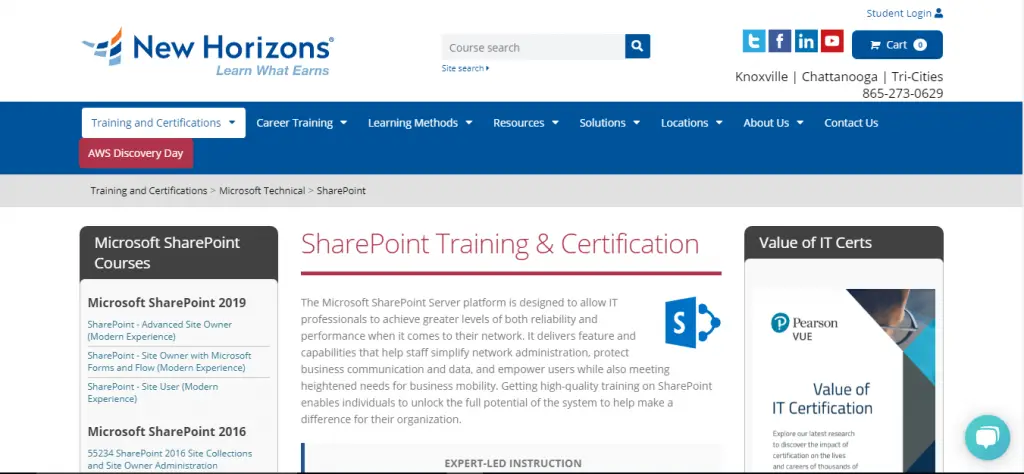Open the Contact Us page
The height and width of the screenshot is (474, 1024).
(851, 123)
